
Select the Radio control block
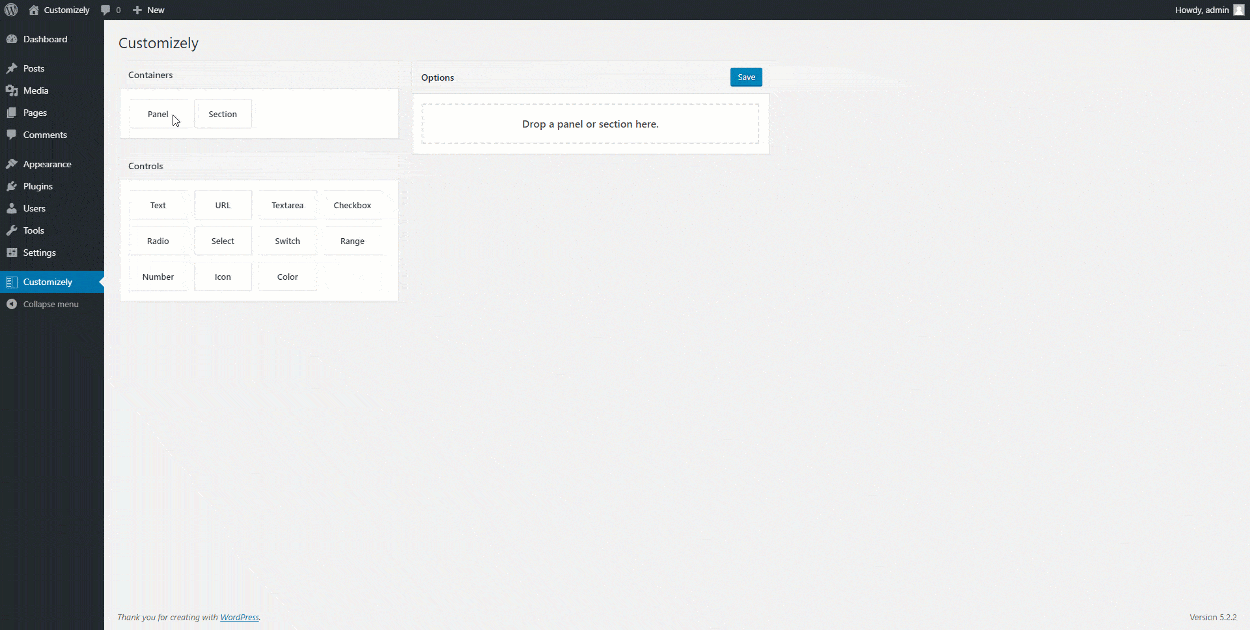click(x=158, y=241)
